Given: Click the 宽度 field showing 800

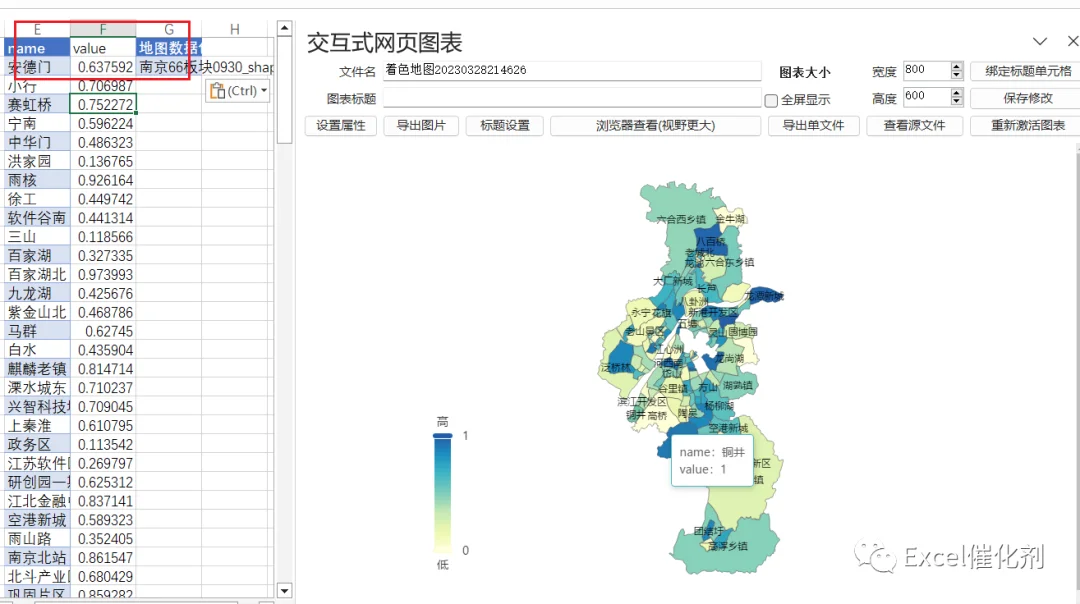Looking at the screenshot, I should [x=926, y=71].
